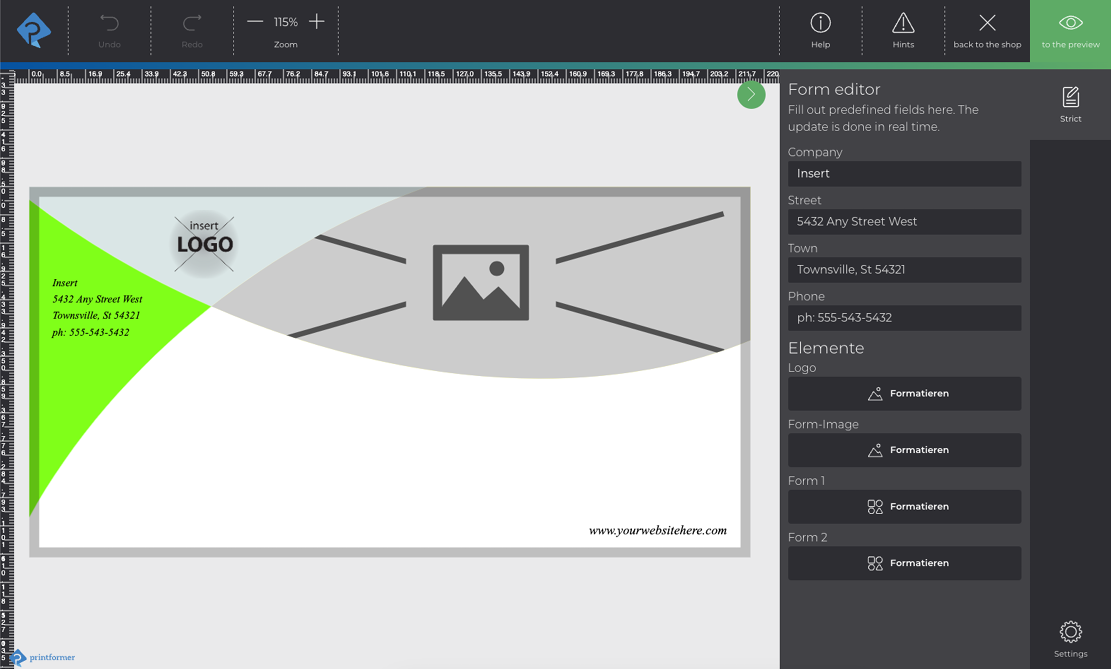
Task: Focus the Phone number field
Action: point(904,318)
